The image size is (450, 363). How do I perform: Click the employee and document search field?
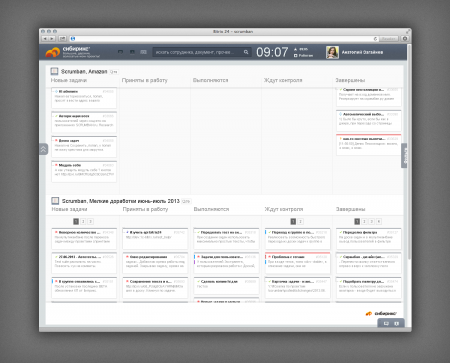tap(198, 52)
